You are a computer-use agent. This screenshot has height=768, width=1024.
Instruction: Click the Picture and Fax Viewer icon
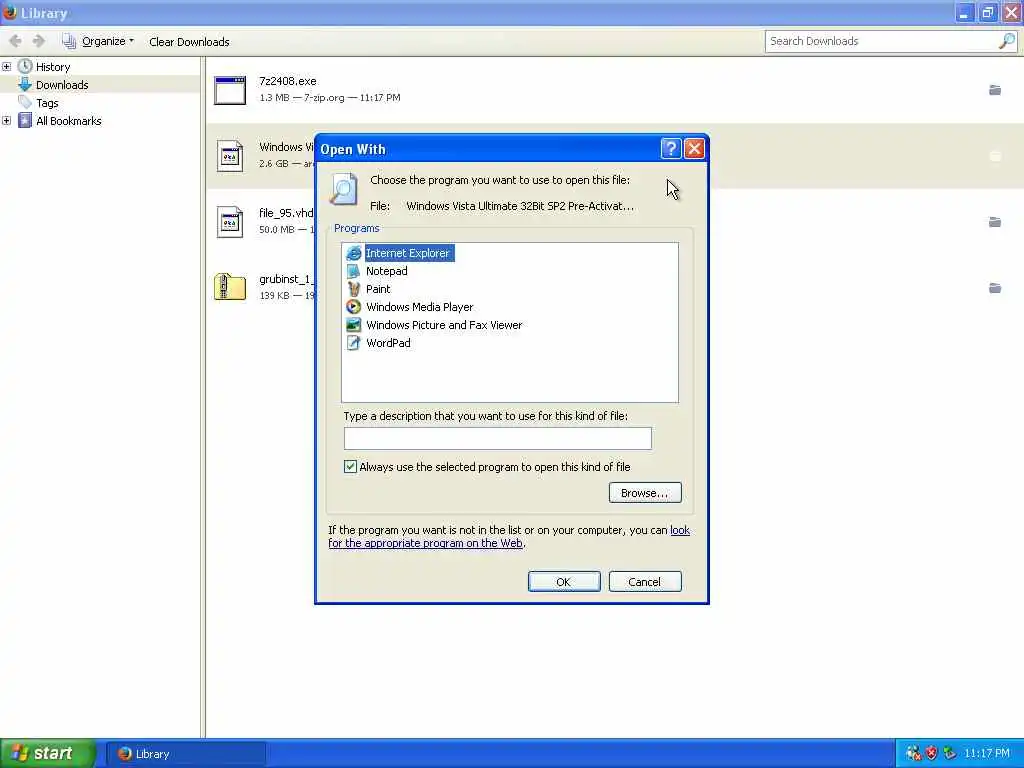pyautogui.click(x=353, y=325)
